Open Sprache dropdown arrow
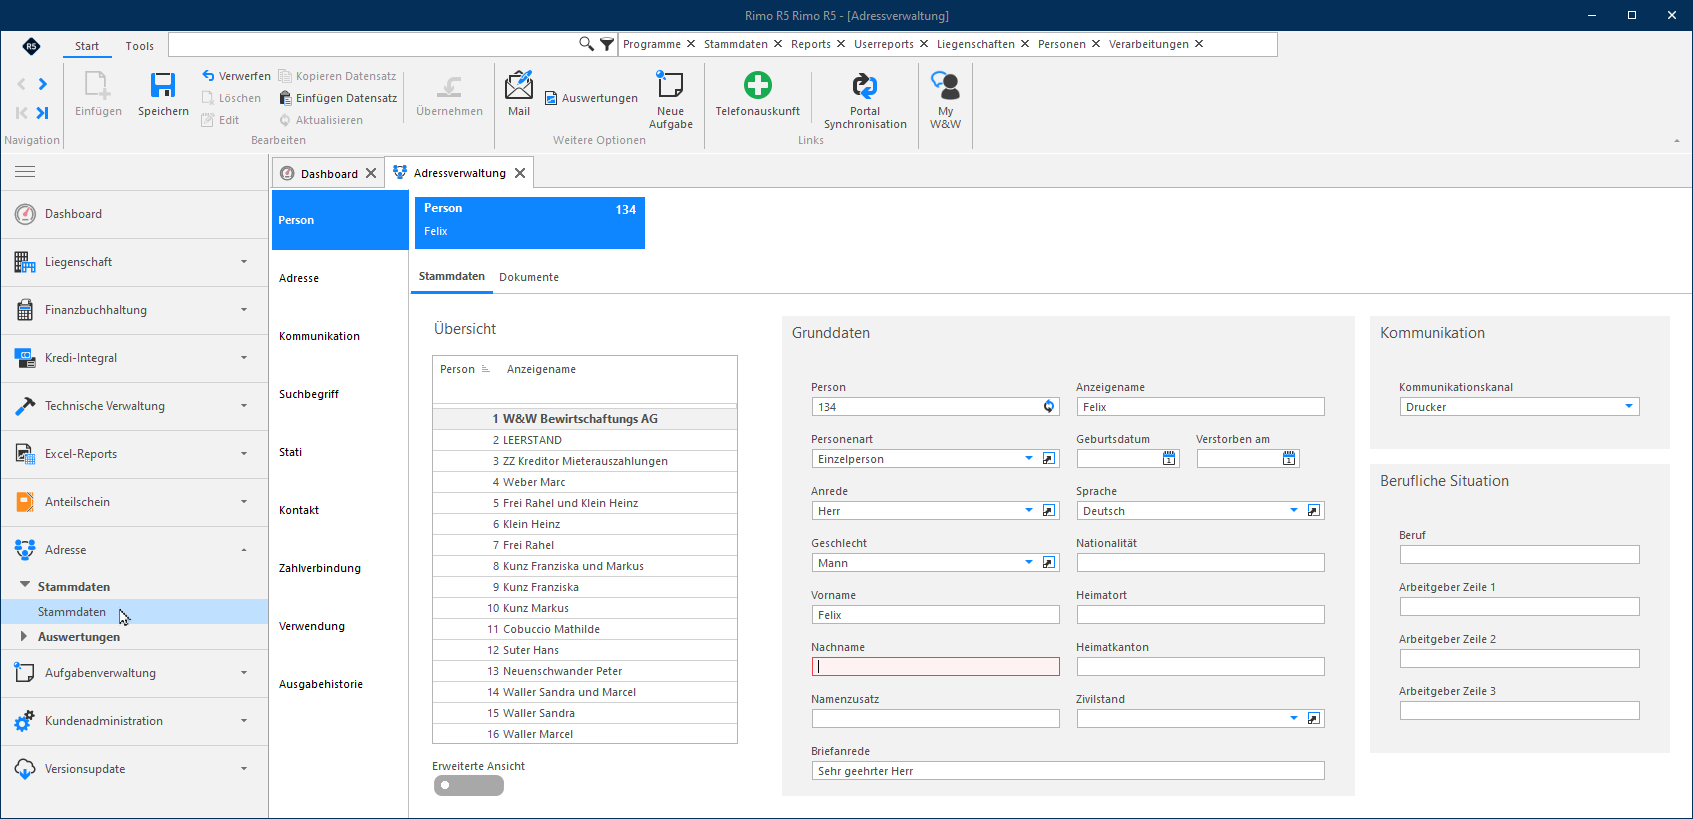1693x819 pixels. click(1294, 511)
